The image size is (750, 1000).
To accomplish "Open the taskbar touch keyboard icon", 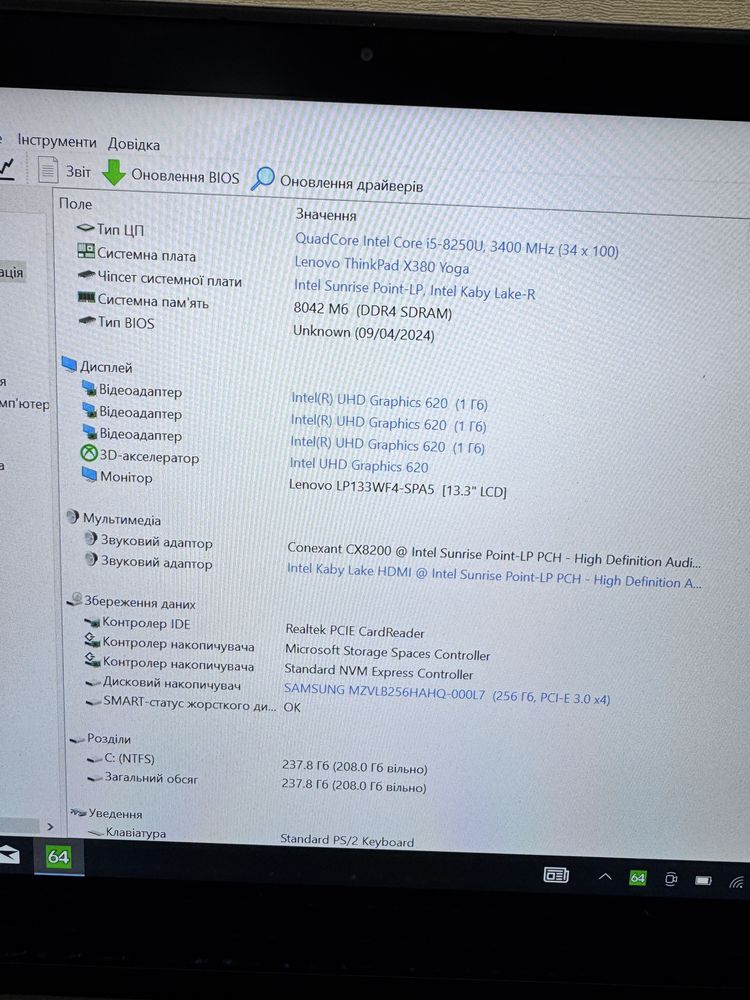I will 556,875.
